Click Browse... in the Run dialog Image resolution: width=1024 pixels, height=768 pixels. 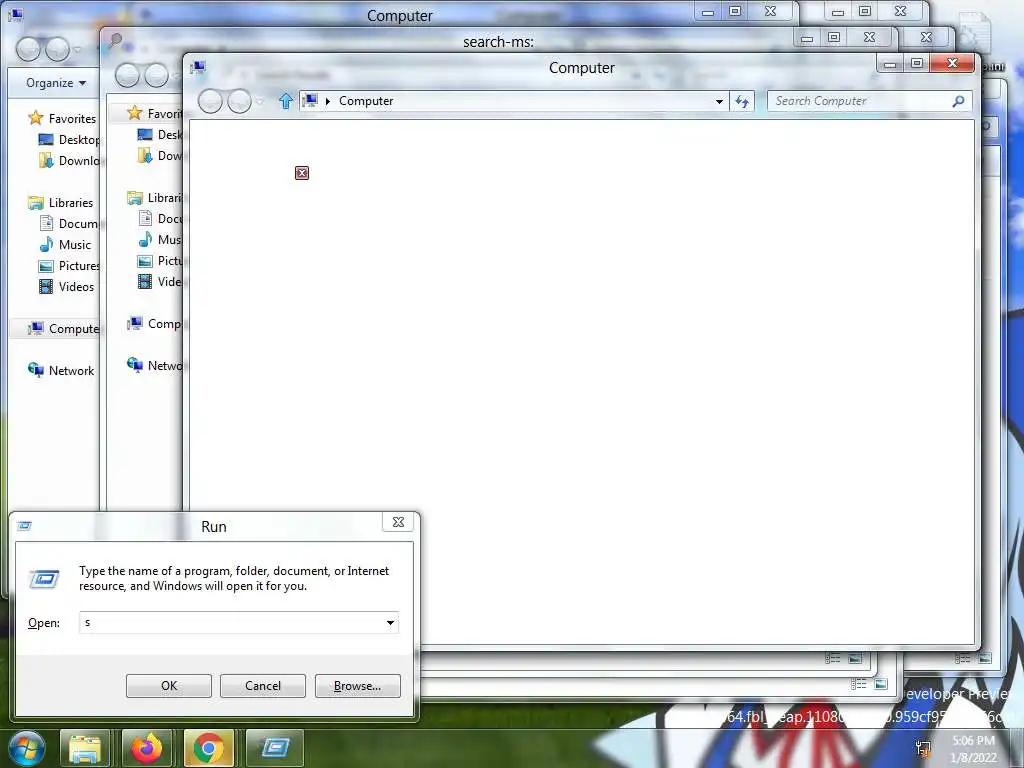(357, 686)
